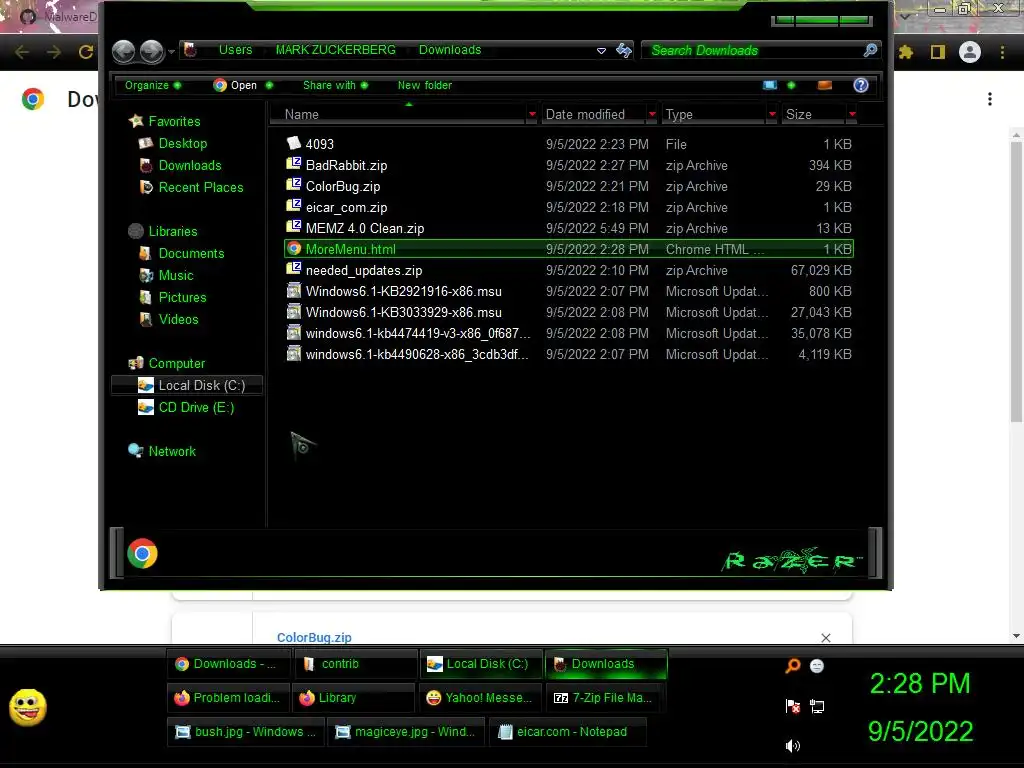
Task: Expand the address bar history dropdown
Action: 601,50
